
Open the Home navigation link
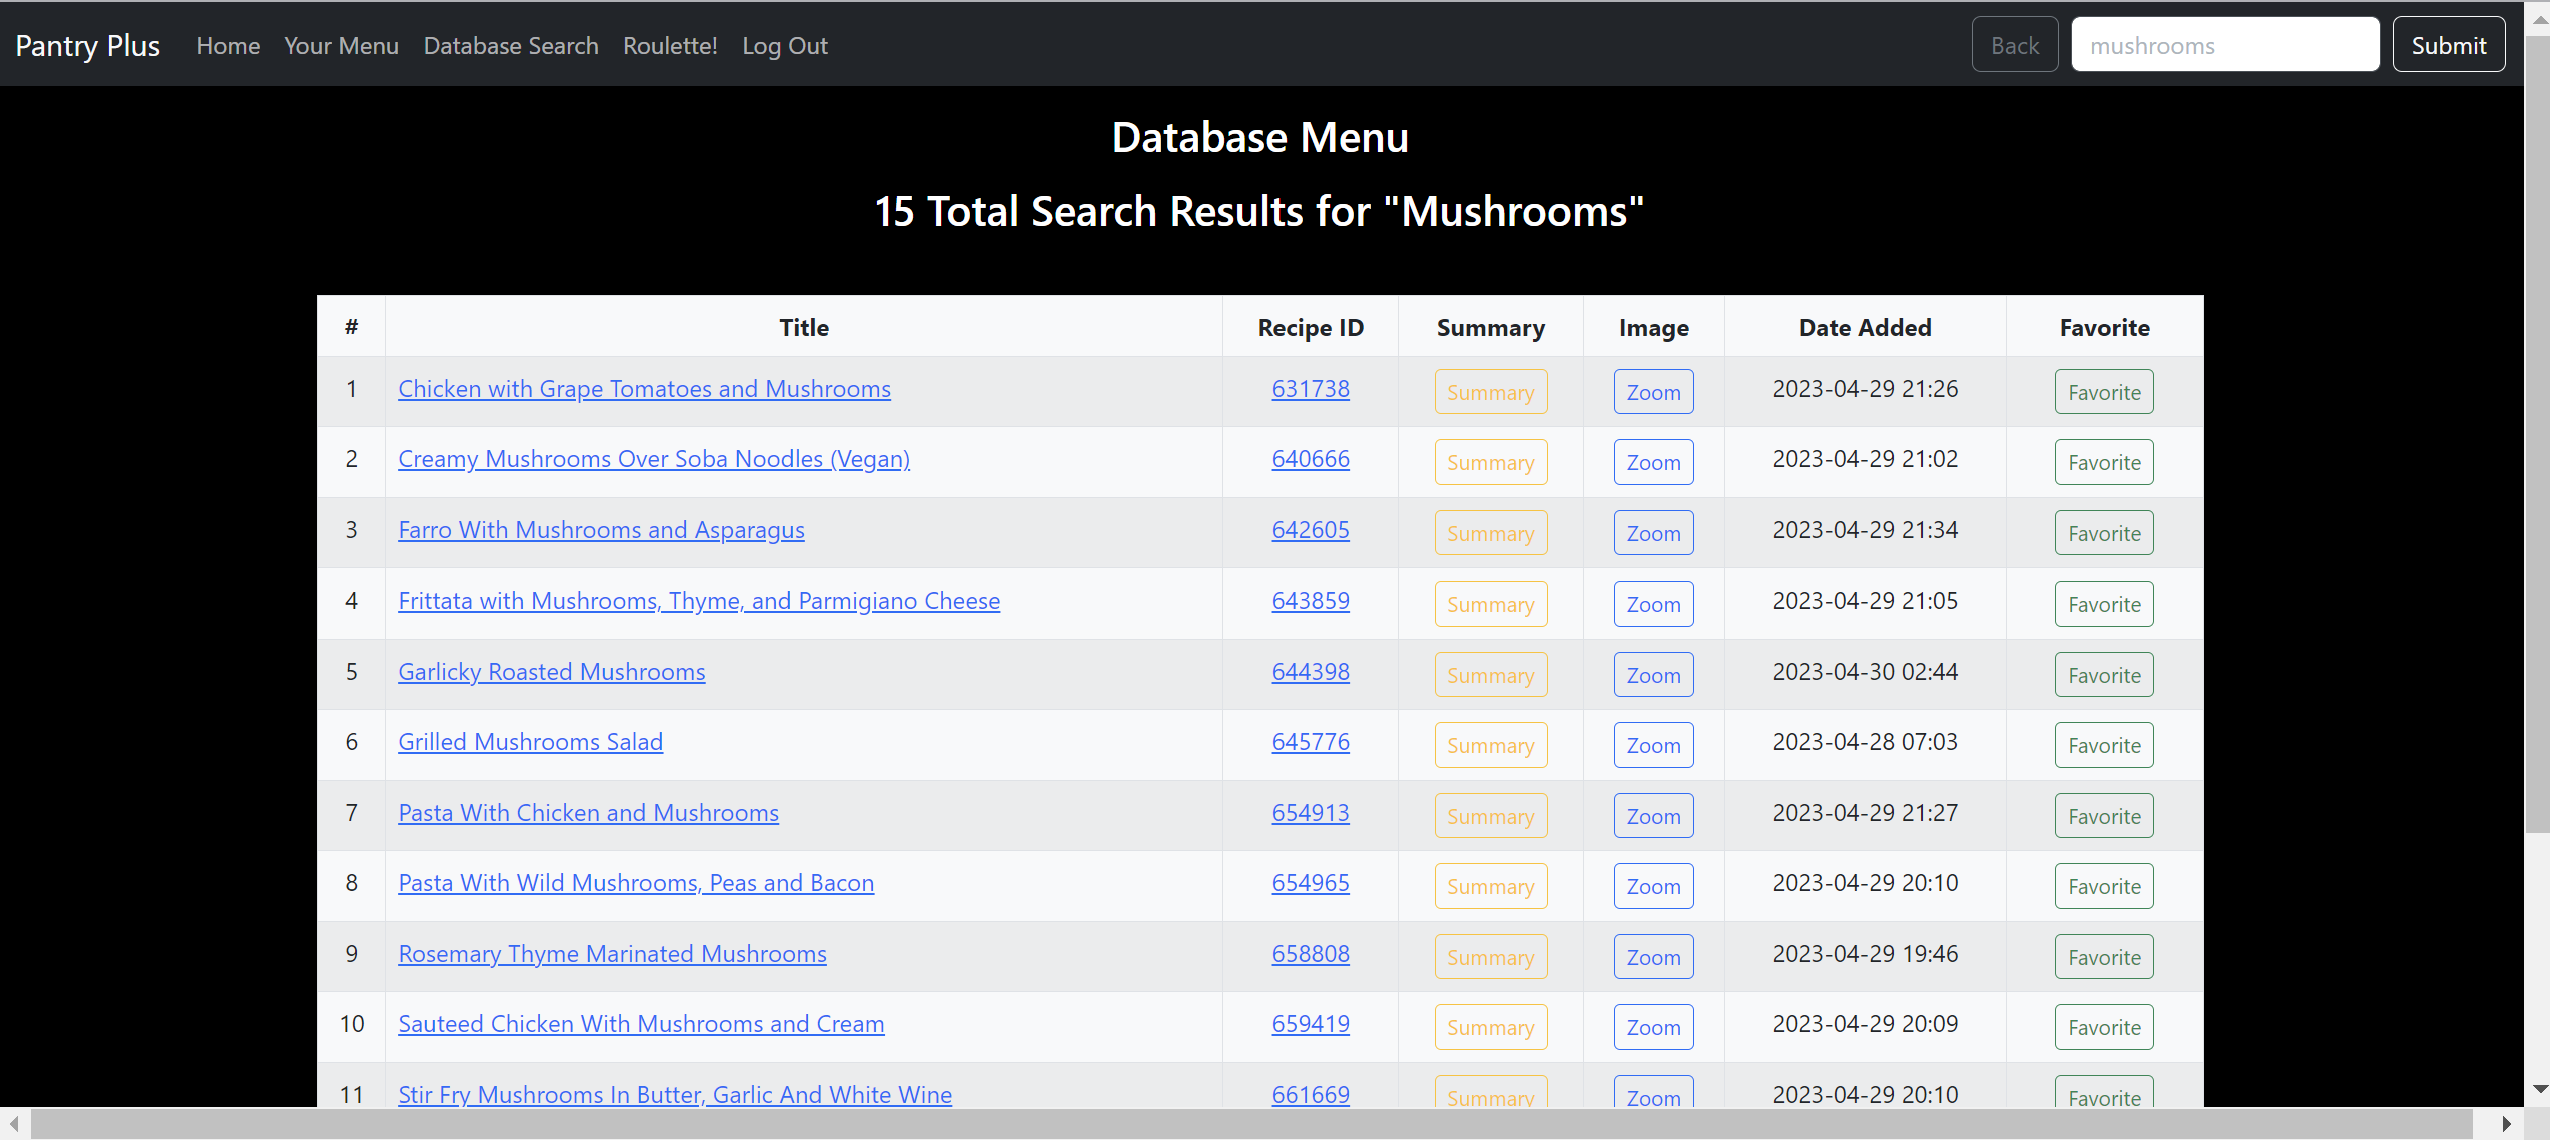tap(228, 46)
